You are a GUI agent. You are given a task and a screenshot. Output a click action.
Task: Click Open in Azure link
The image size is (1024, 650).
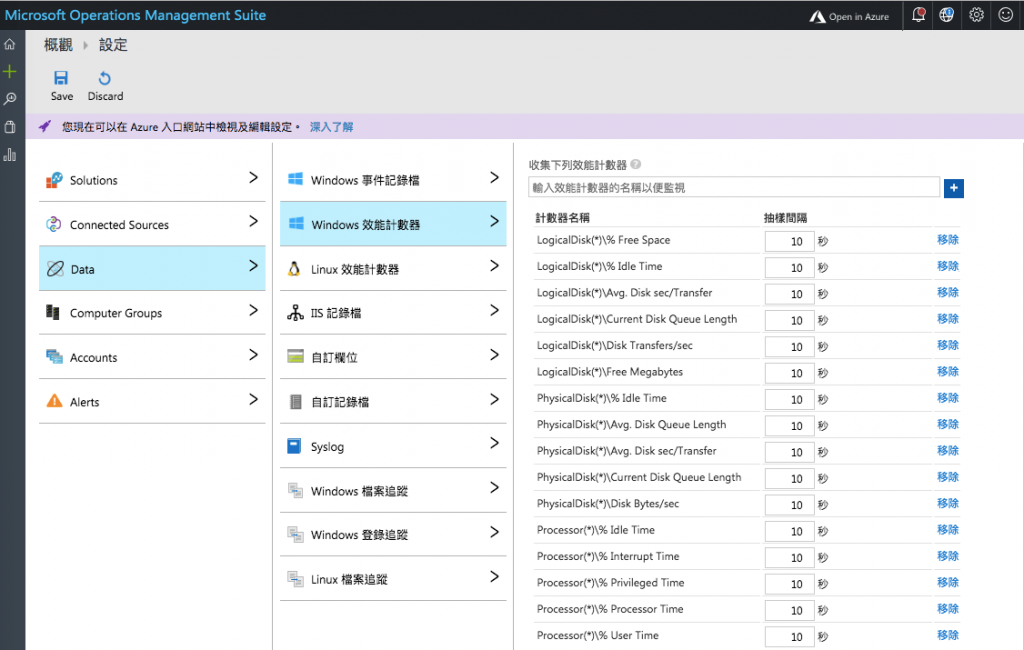[x=849, y=16]
